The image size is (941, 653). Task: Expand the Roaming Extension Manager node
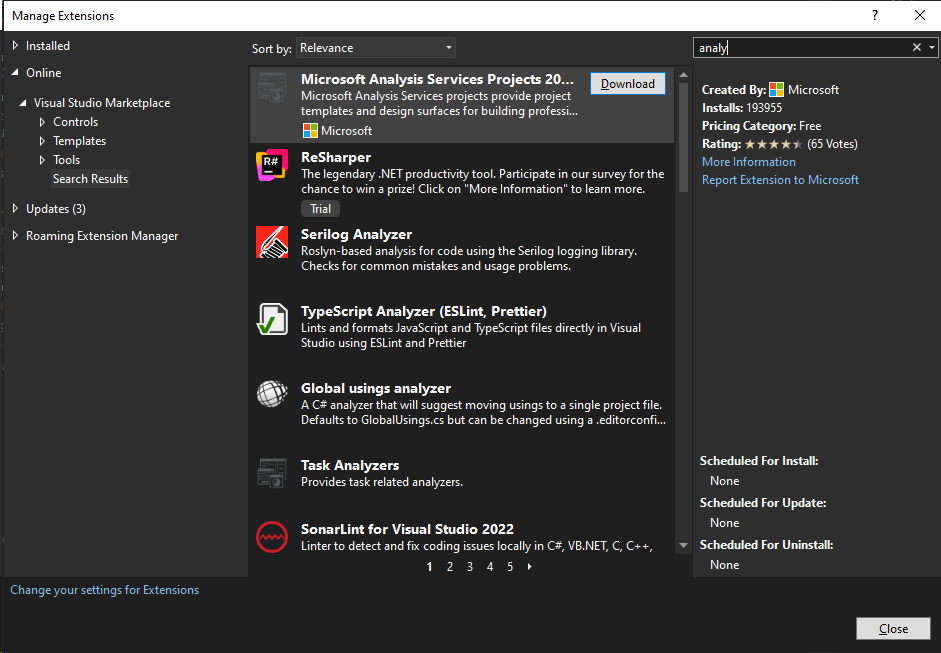click(15, 236)
